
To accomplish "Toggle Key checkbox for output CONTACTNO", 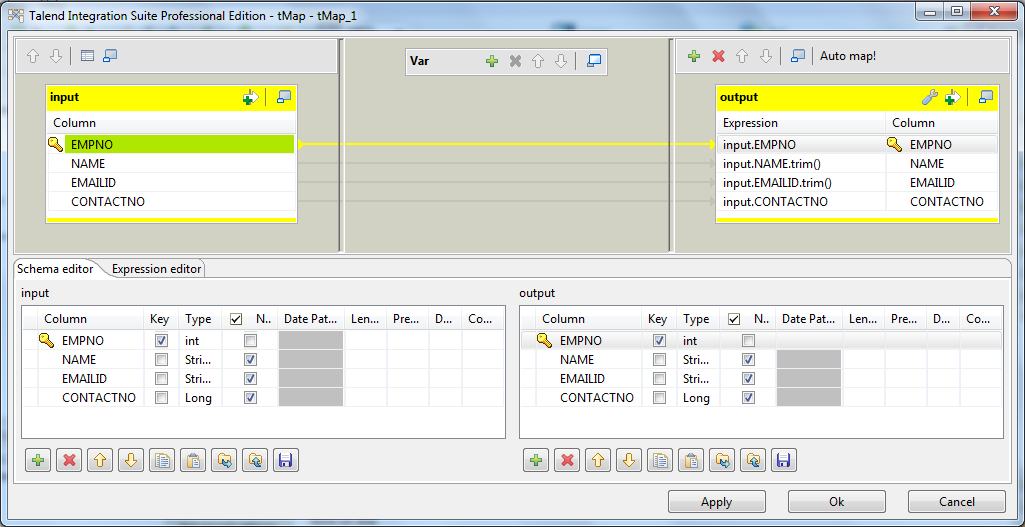I will 659,398.
